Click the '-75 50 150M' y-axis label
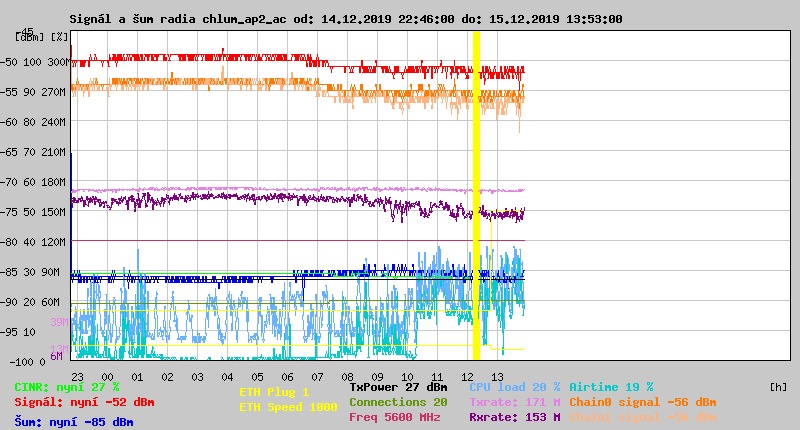The image size is (800, 430). click(34, 212)
